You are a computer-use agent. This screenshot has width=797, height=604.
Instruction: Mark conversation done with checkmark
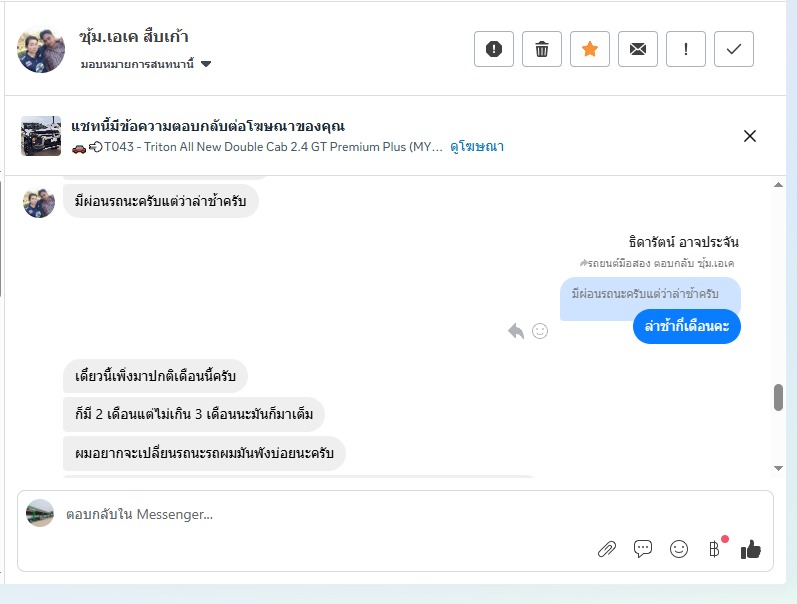tap(734, 49)
